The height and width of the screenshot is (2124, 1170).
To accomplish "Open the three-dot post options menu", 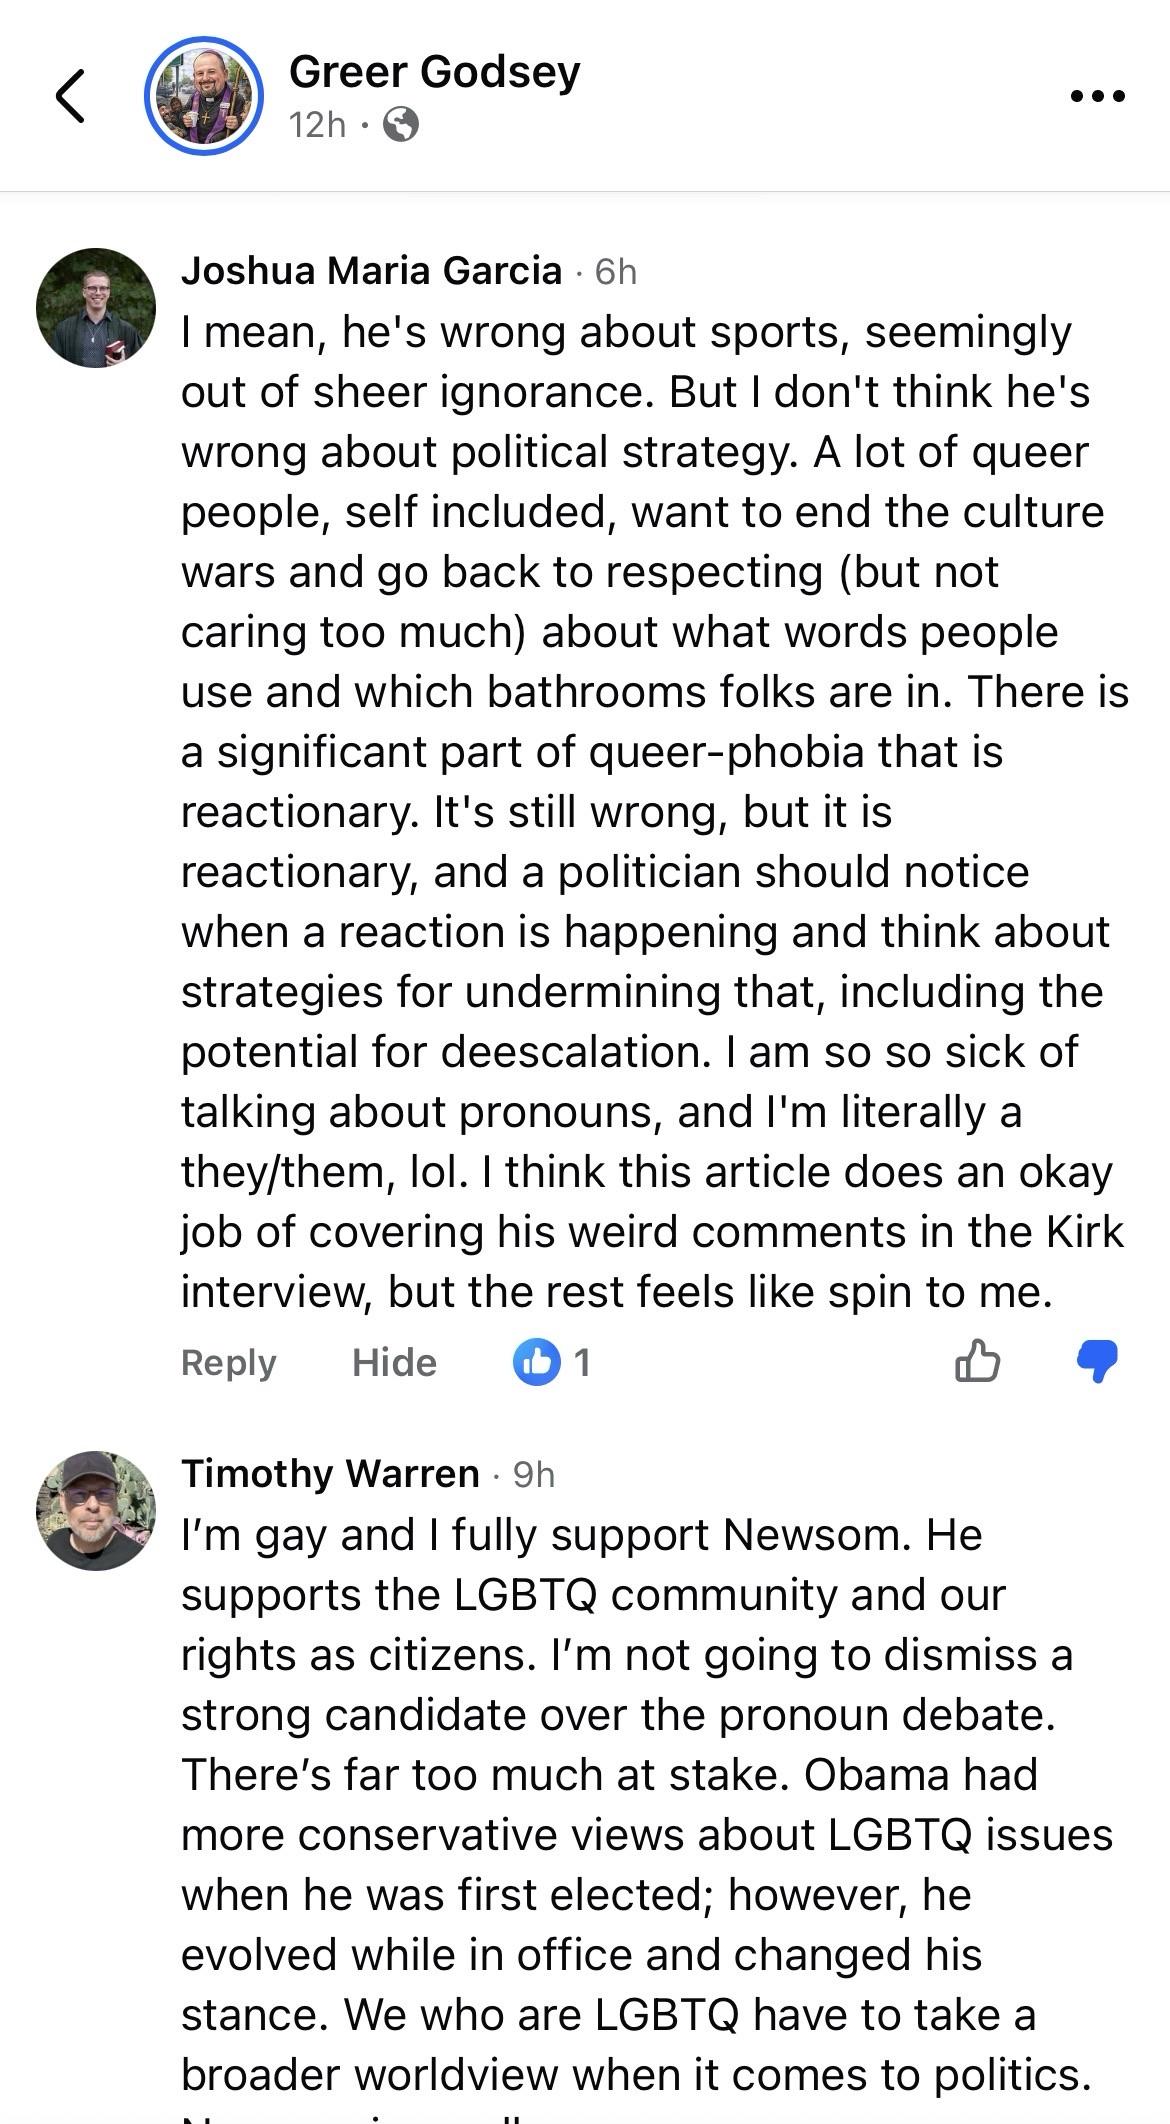I will pos(1097,96).
